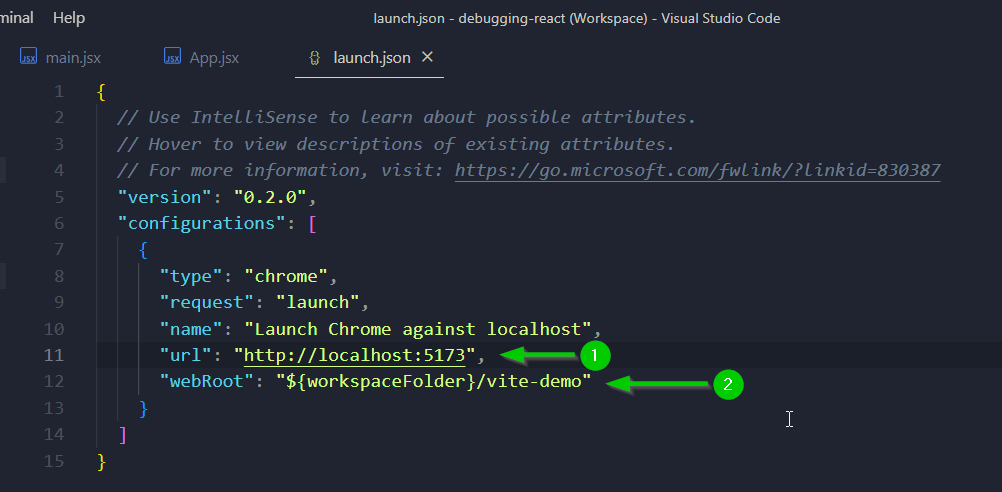Viewport: 1002px width, 492px height.
Task: Click the "version" key text
Action: [x=165, y=197]
